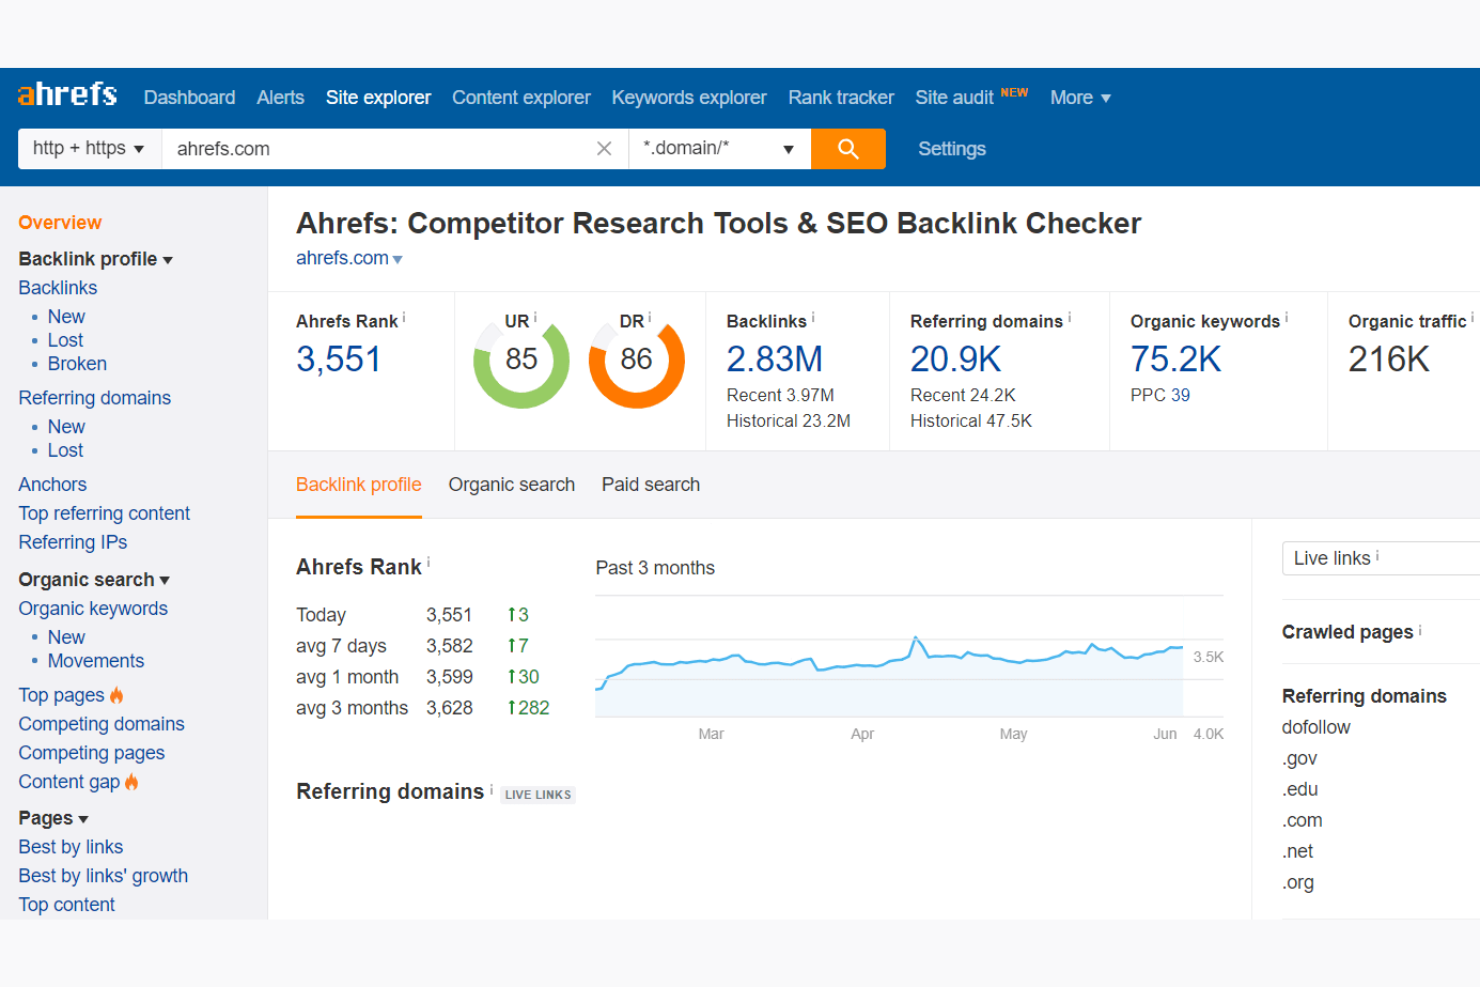
Task: Click inside the ahrefs.com search input field
Action: pyautogui.click(x=380, y=148)
